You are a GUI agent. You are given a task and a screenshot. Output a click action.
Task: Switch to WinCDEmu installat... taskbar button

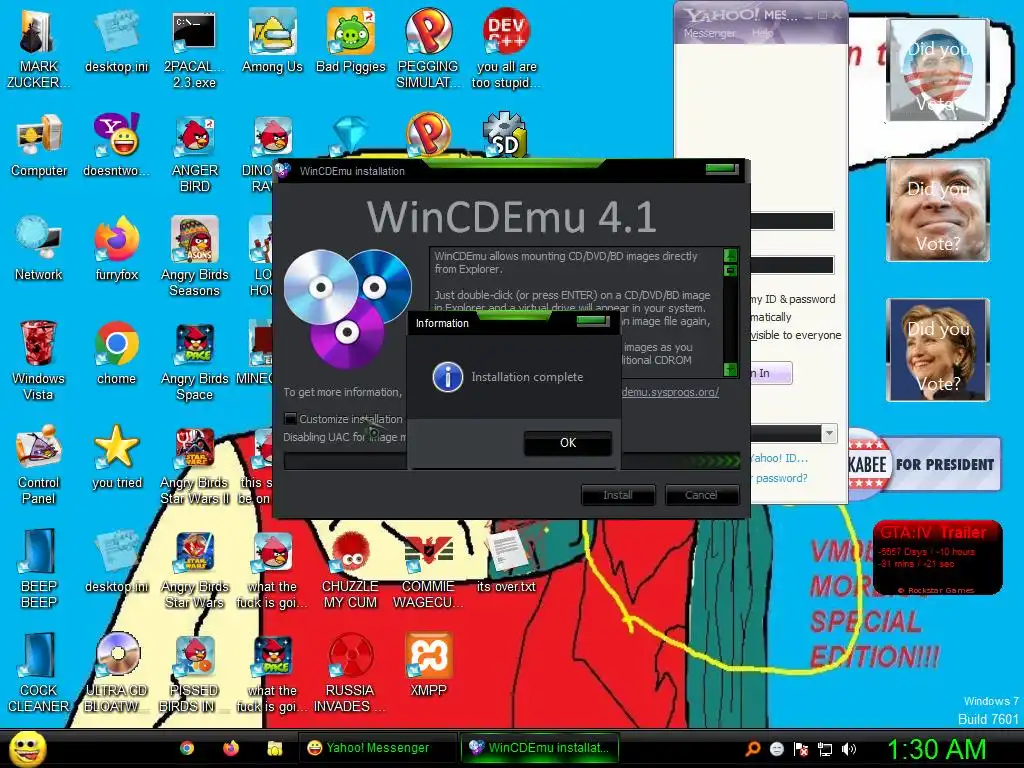click(539, 748)
